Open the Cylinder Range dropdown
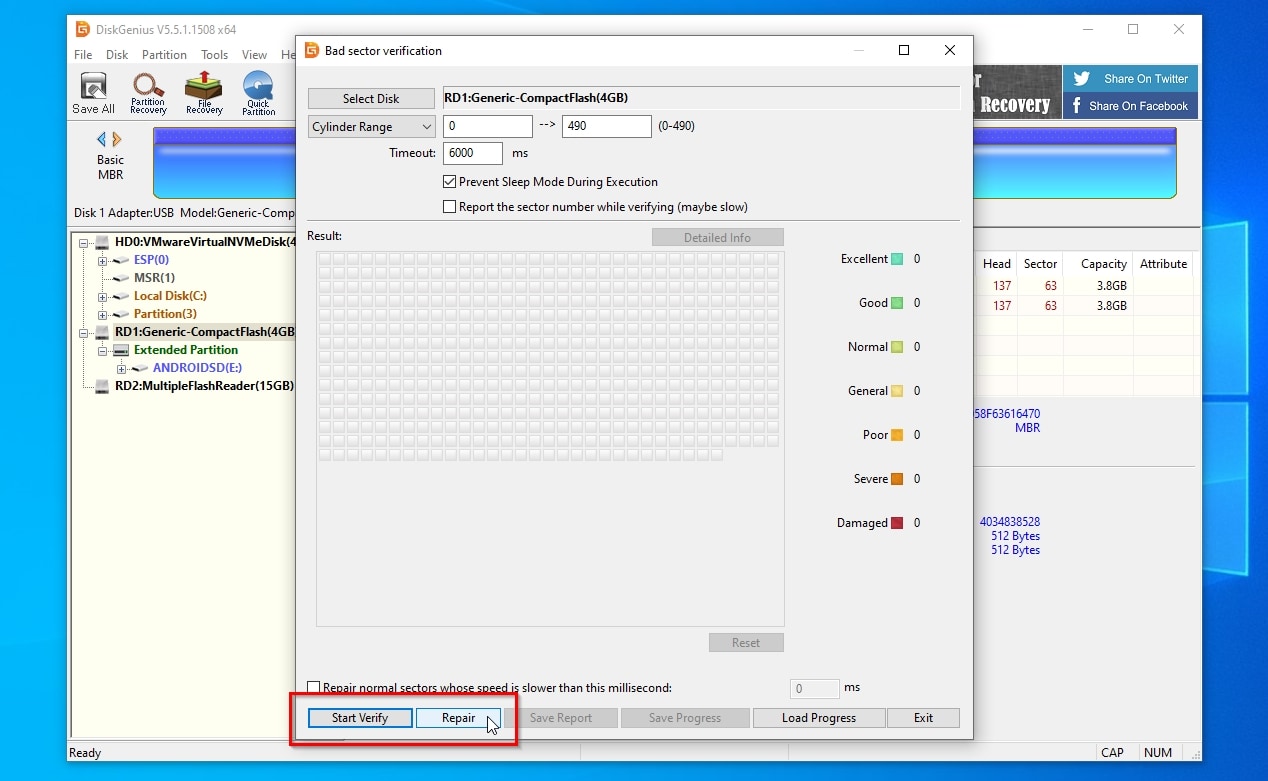 point(371,127)
